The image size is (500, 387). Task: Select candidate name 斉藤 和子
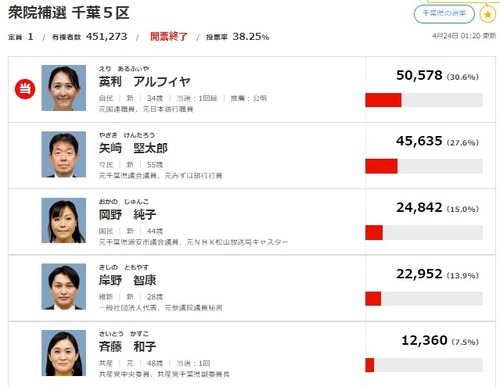click(127, 347)
